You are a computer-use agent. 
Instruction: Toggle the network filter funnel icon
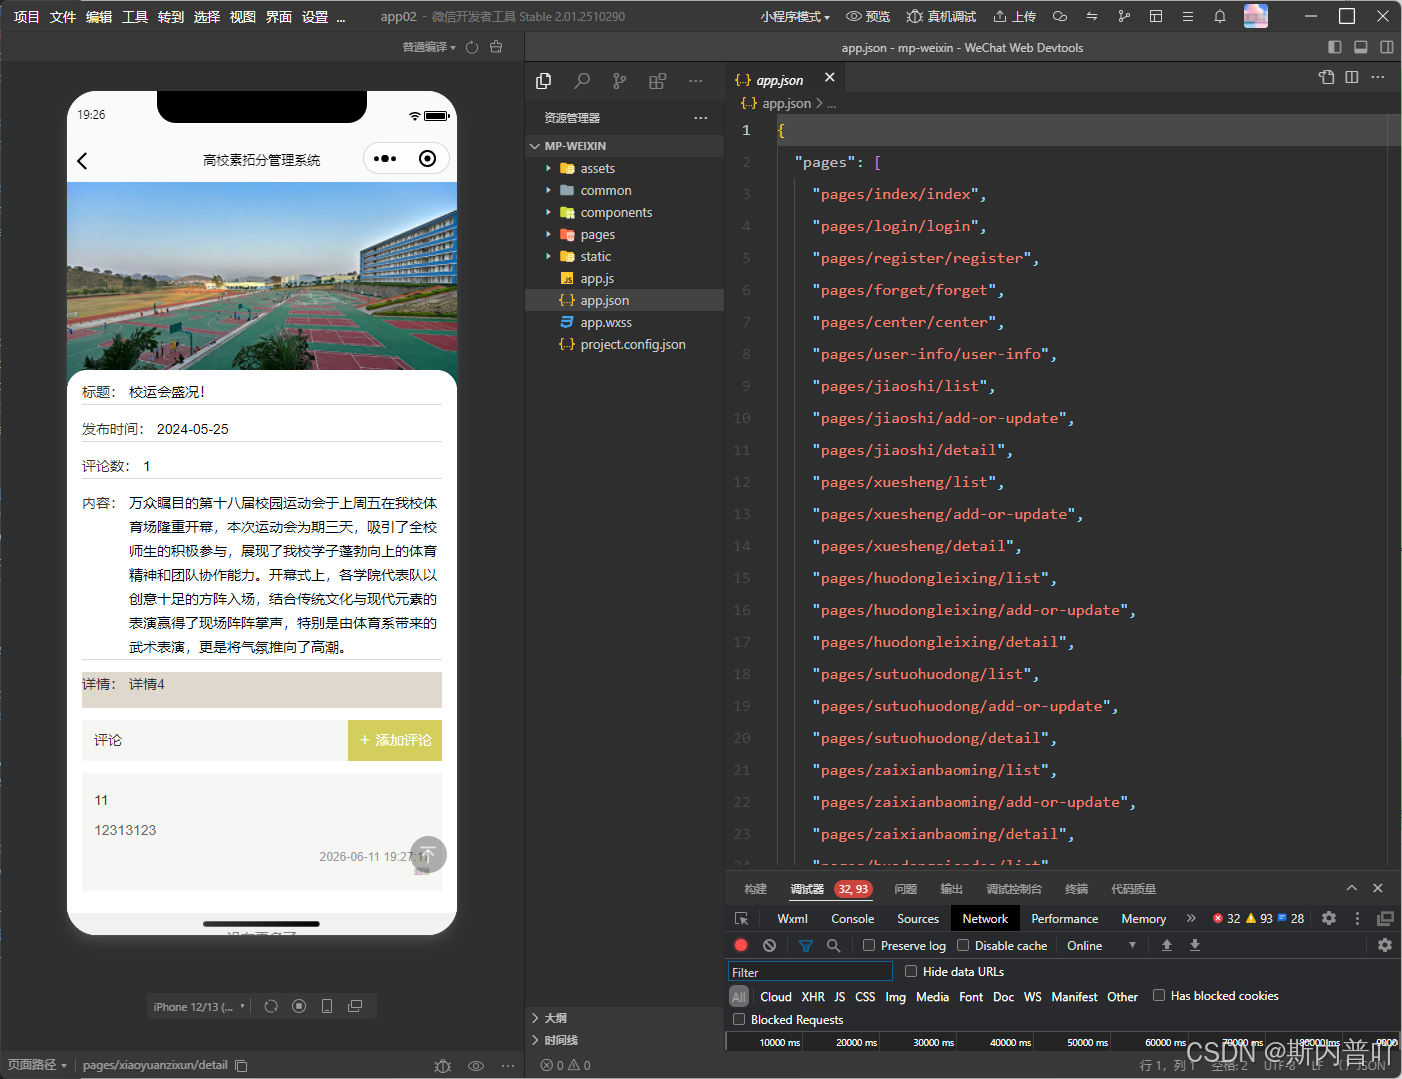806,945
